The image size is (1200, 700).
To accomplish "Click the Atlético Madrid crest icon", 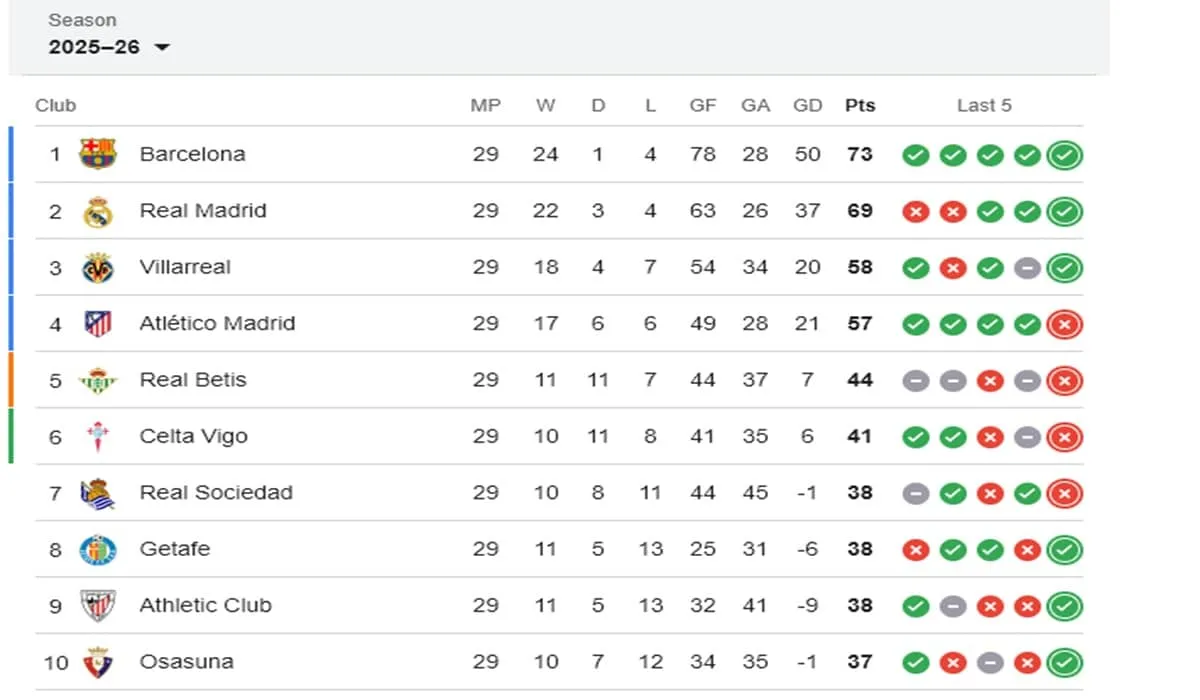I will point(98,324).
